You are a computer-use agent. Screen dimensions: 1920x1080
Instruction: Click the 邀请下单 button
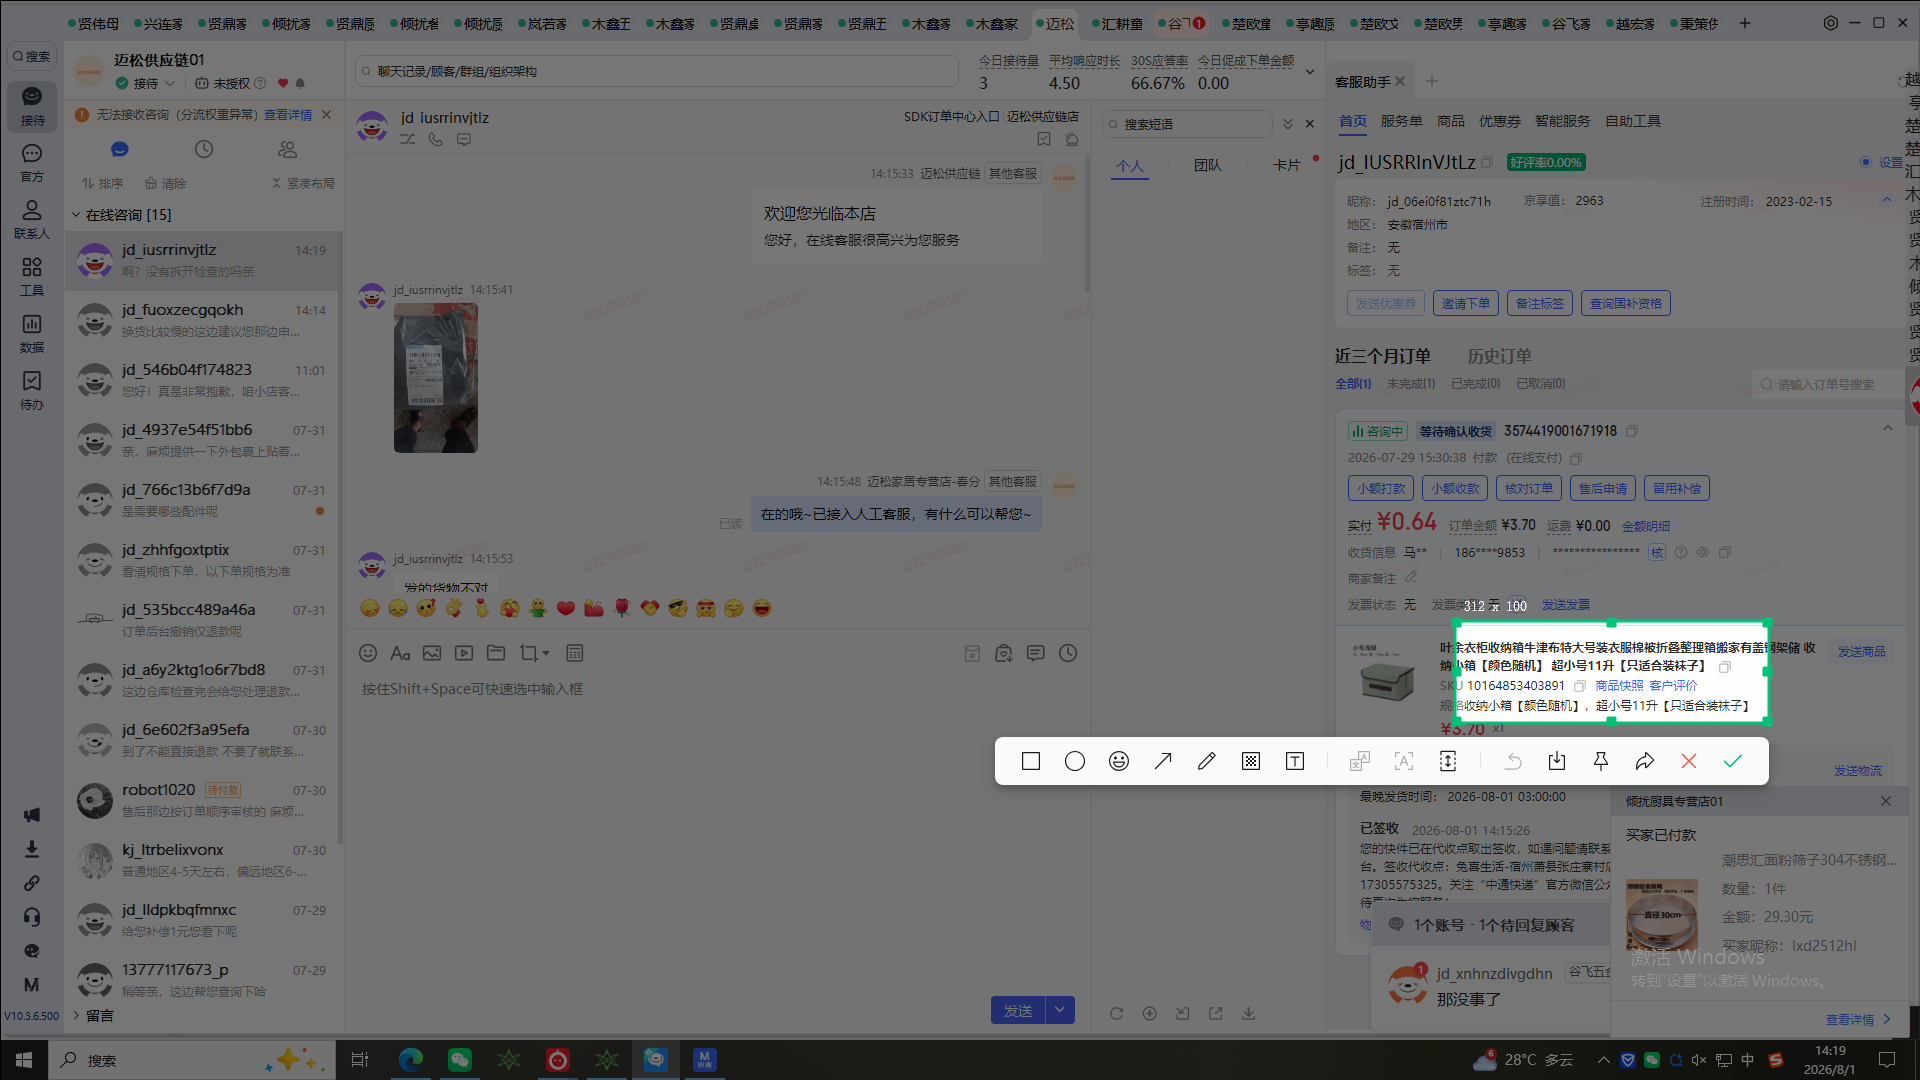(1466, 303)
